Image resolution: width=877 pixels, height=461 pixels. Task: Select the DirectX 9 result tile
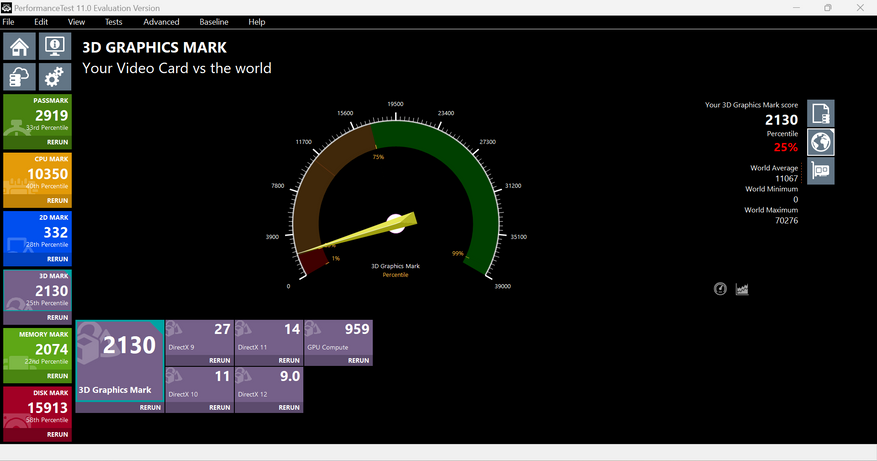pyautogui.click(x=200, y=338)
